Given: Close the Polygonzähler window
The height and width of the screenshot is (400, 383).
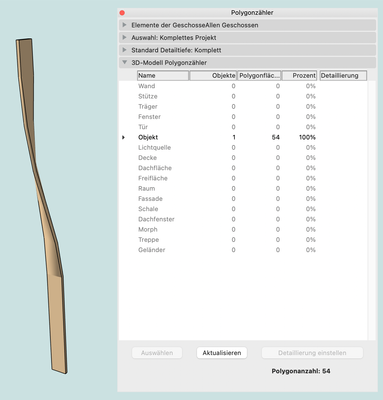Looking at the screenshot, I should click(x=122, y=13).
